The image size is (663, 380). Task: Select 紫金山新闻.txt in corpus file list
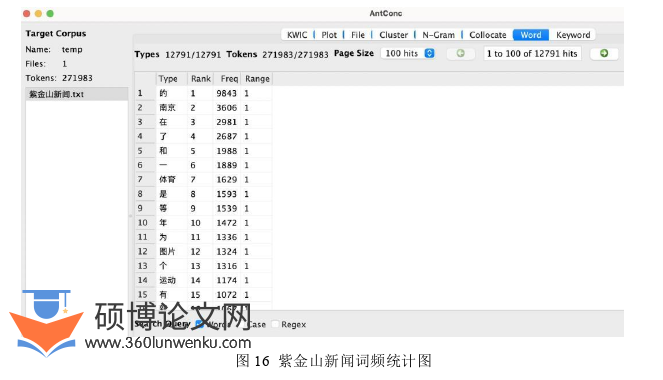[x=77, y=94]
